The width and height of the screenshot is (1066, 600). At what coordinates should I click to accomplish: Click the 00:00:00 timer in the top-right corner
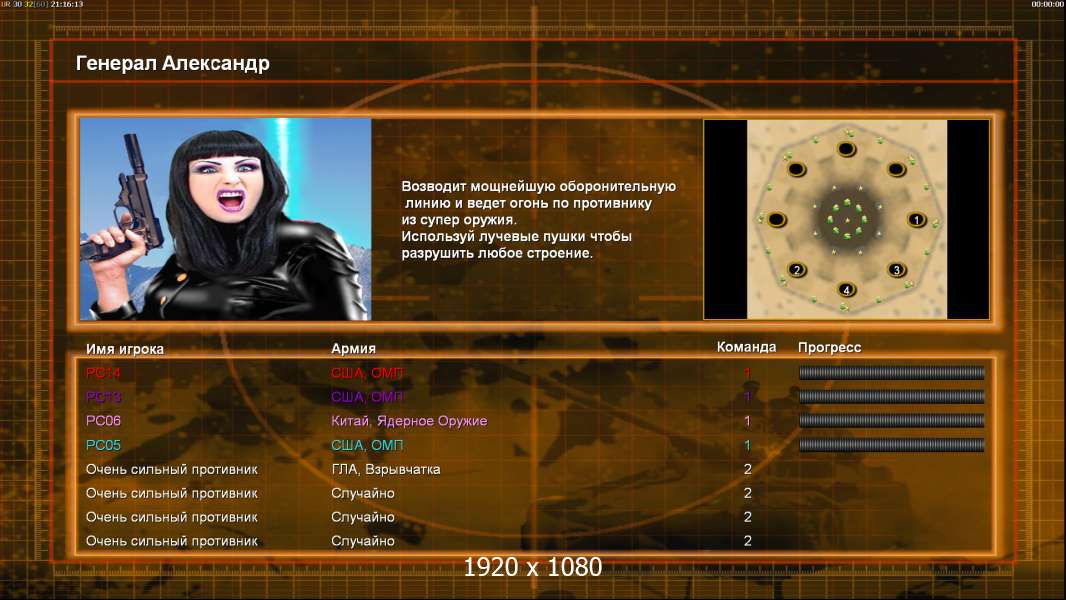1047,4
